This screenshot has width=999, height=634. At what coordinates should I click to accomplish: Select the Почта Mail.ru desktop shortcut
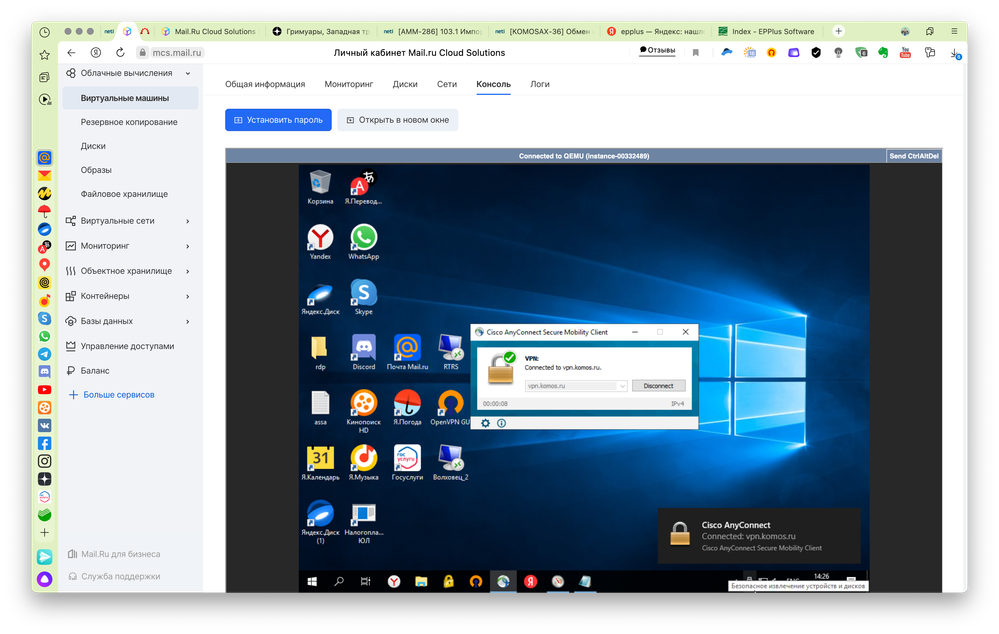tap(407, 352)
